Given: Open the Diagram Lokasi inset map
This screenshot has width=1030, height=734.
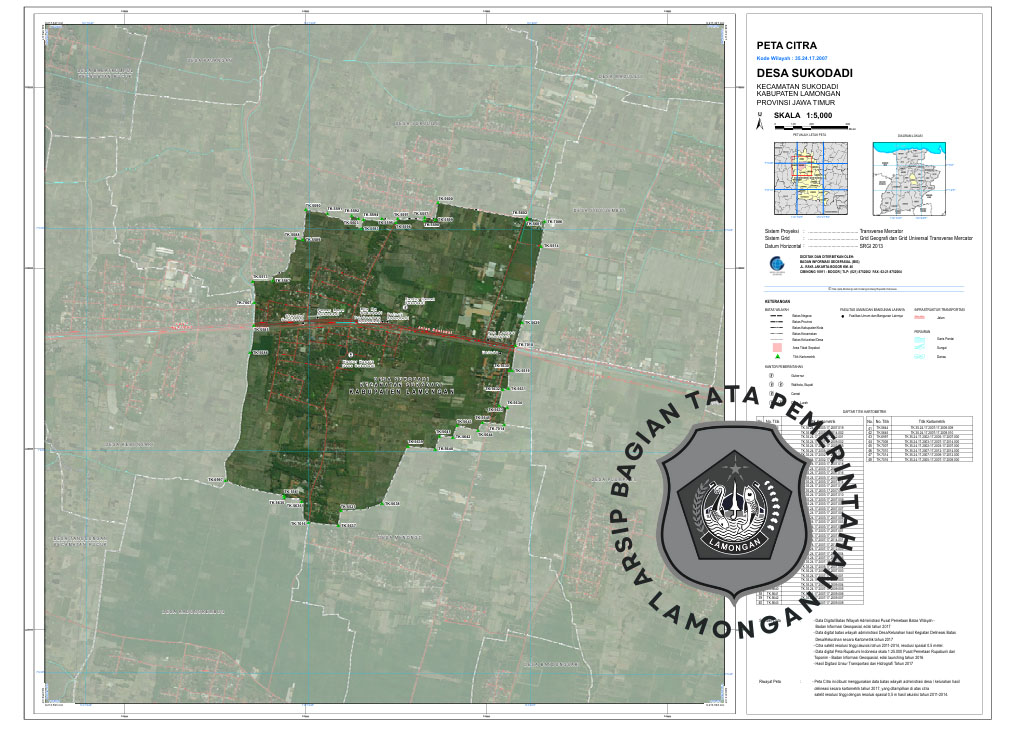Looking at the screenshot, I should pyautogui.click(x=910, y=176).
